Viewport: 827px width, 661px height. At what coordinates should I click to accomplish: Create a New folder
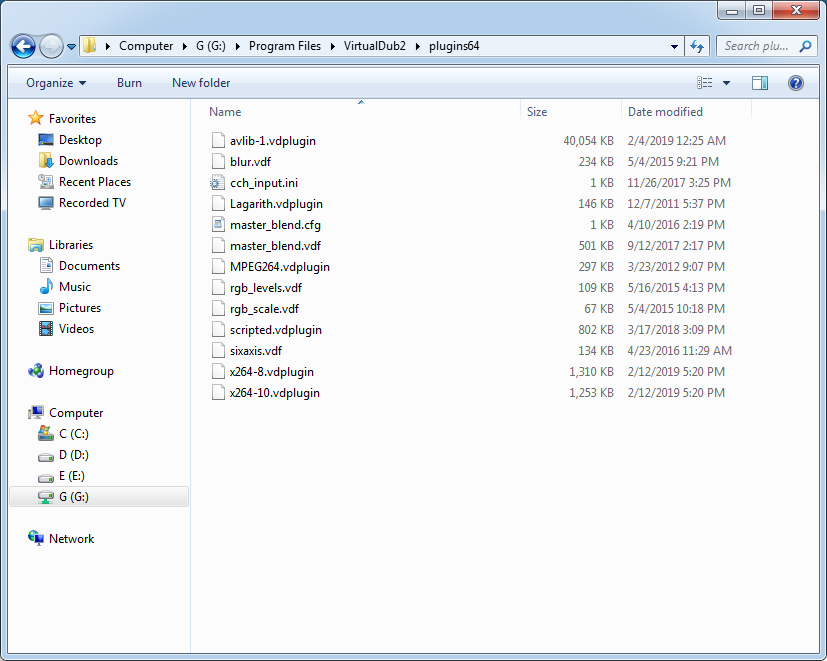(x=201, y=83)
